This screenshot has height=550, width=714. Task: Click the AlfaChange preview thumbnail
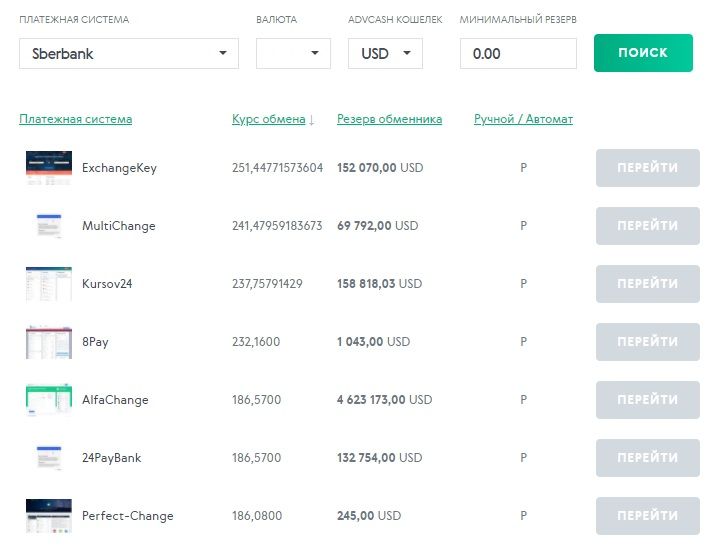(48, 400)
